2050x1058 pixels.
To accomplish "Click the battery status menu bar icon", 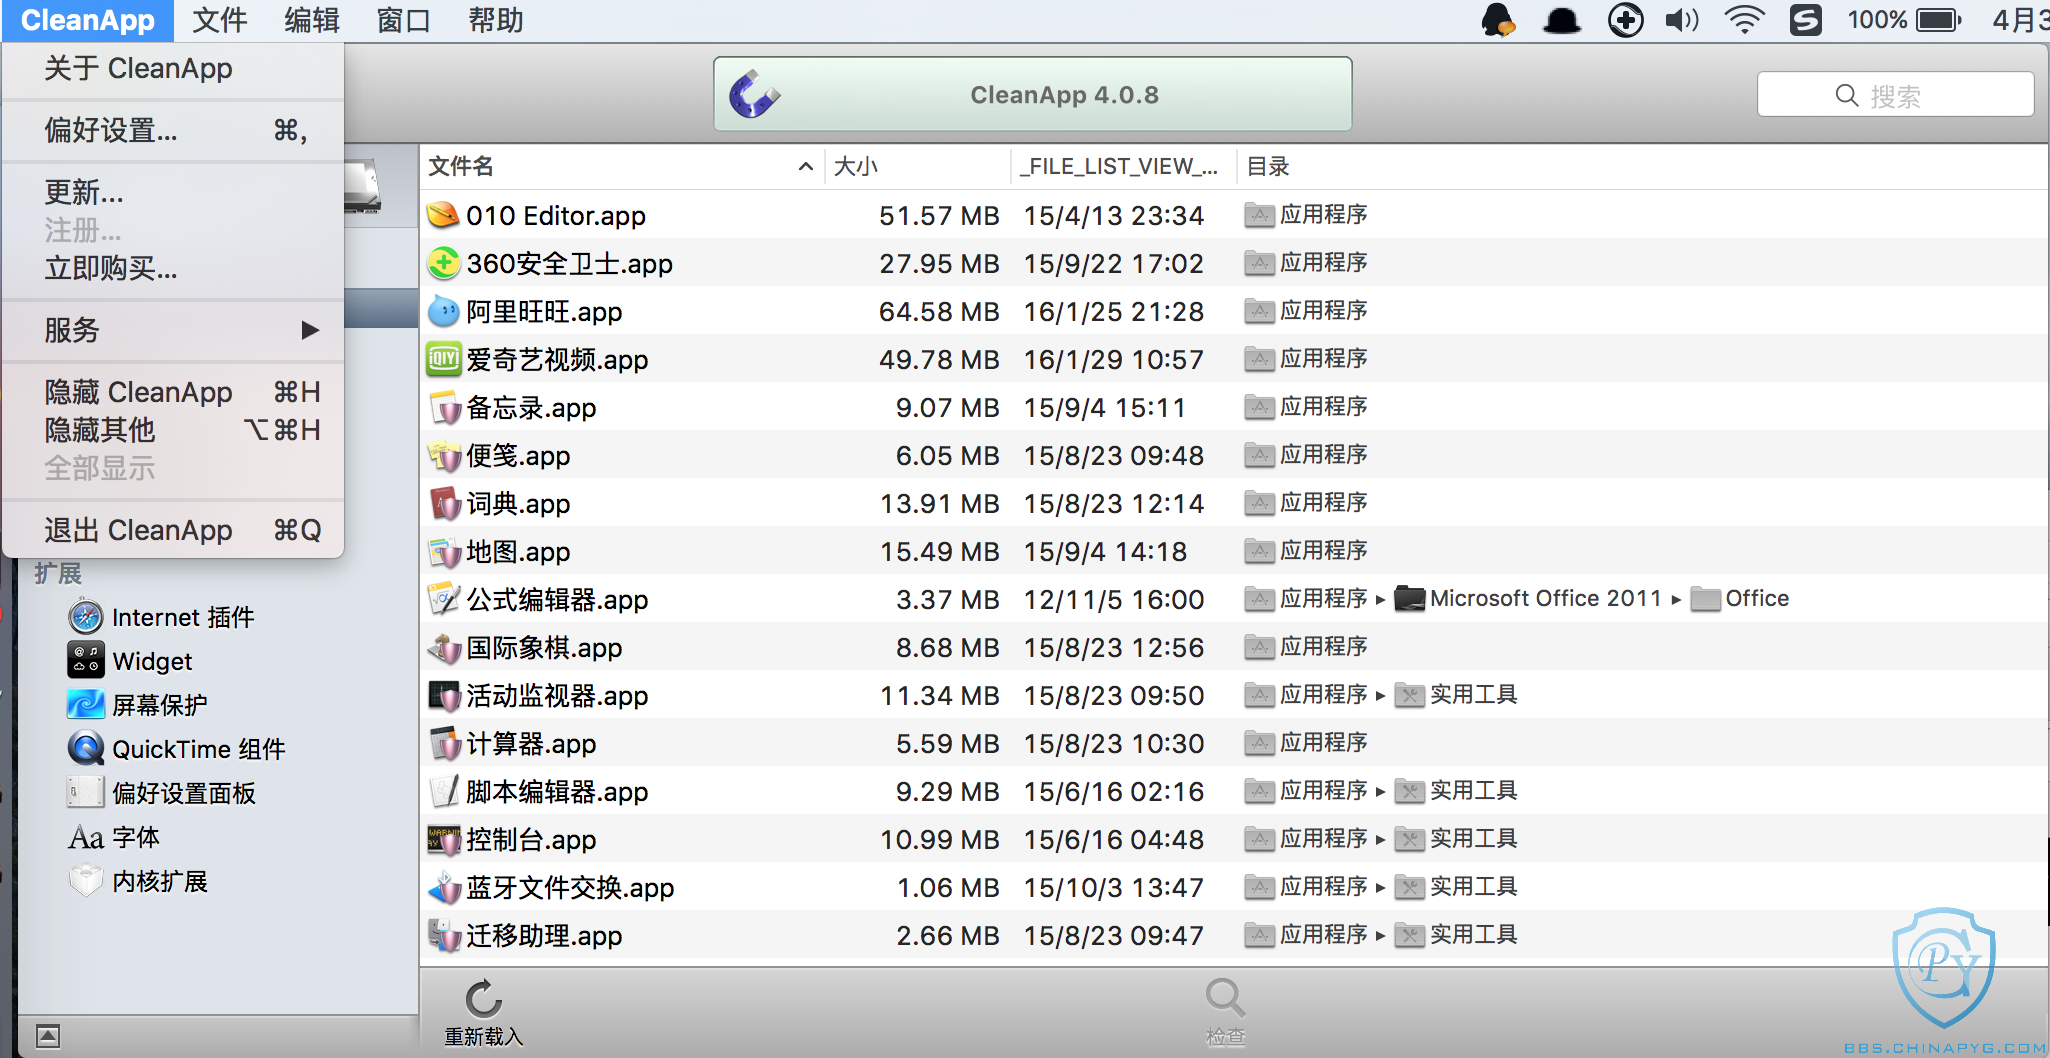I will click(1939, 20).
